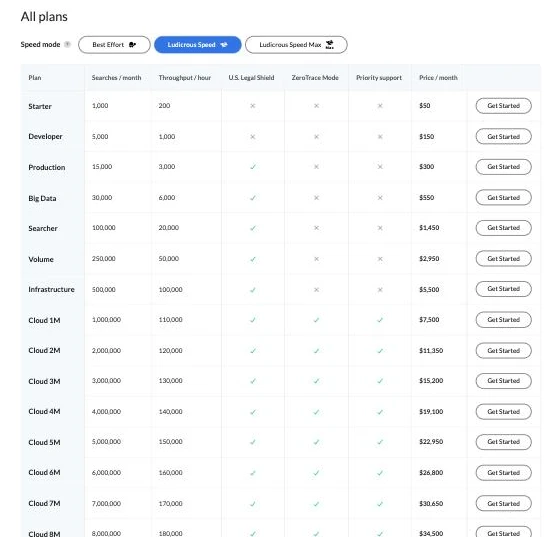The image size is (560, 537).
Task: Click Cloud 6M's U.S. Legal Shield check icon
Action: (253, 473)
